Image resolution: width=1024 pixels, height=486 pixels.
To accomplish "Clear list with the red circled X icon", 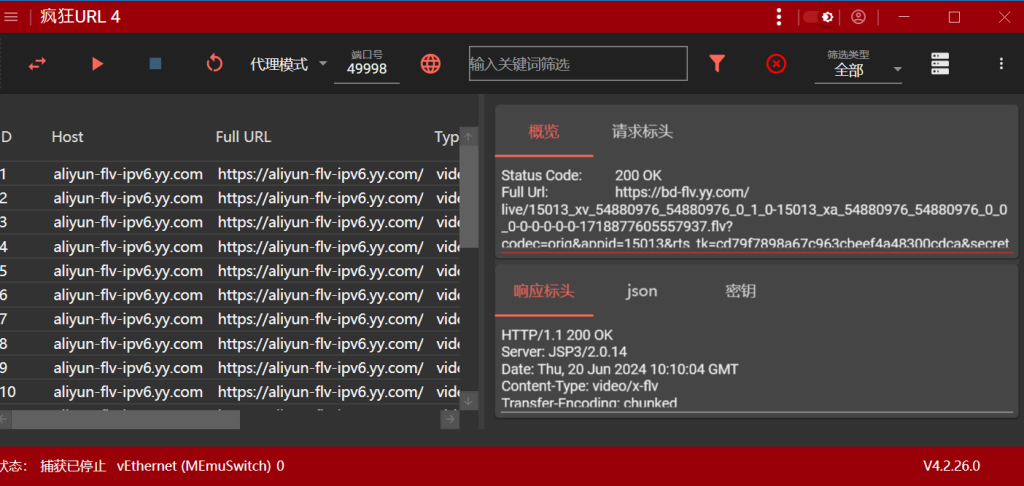I will 776,63.
